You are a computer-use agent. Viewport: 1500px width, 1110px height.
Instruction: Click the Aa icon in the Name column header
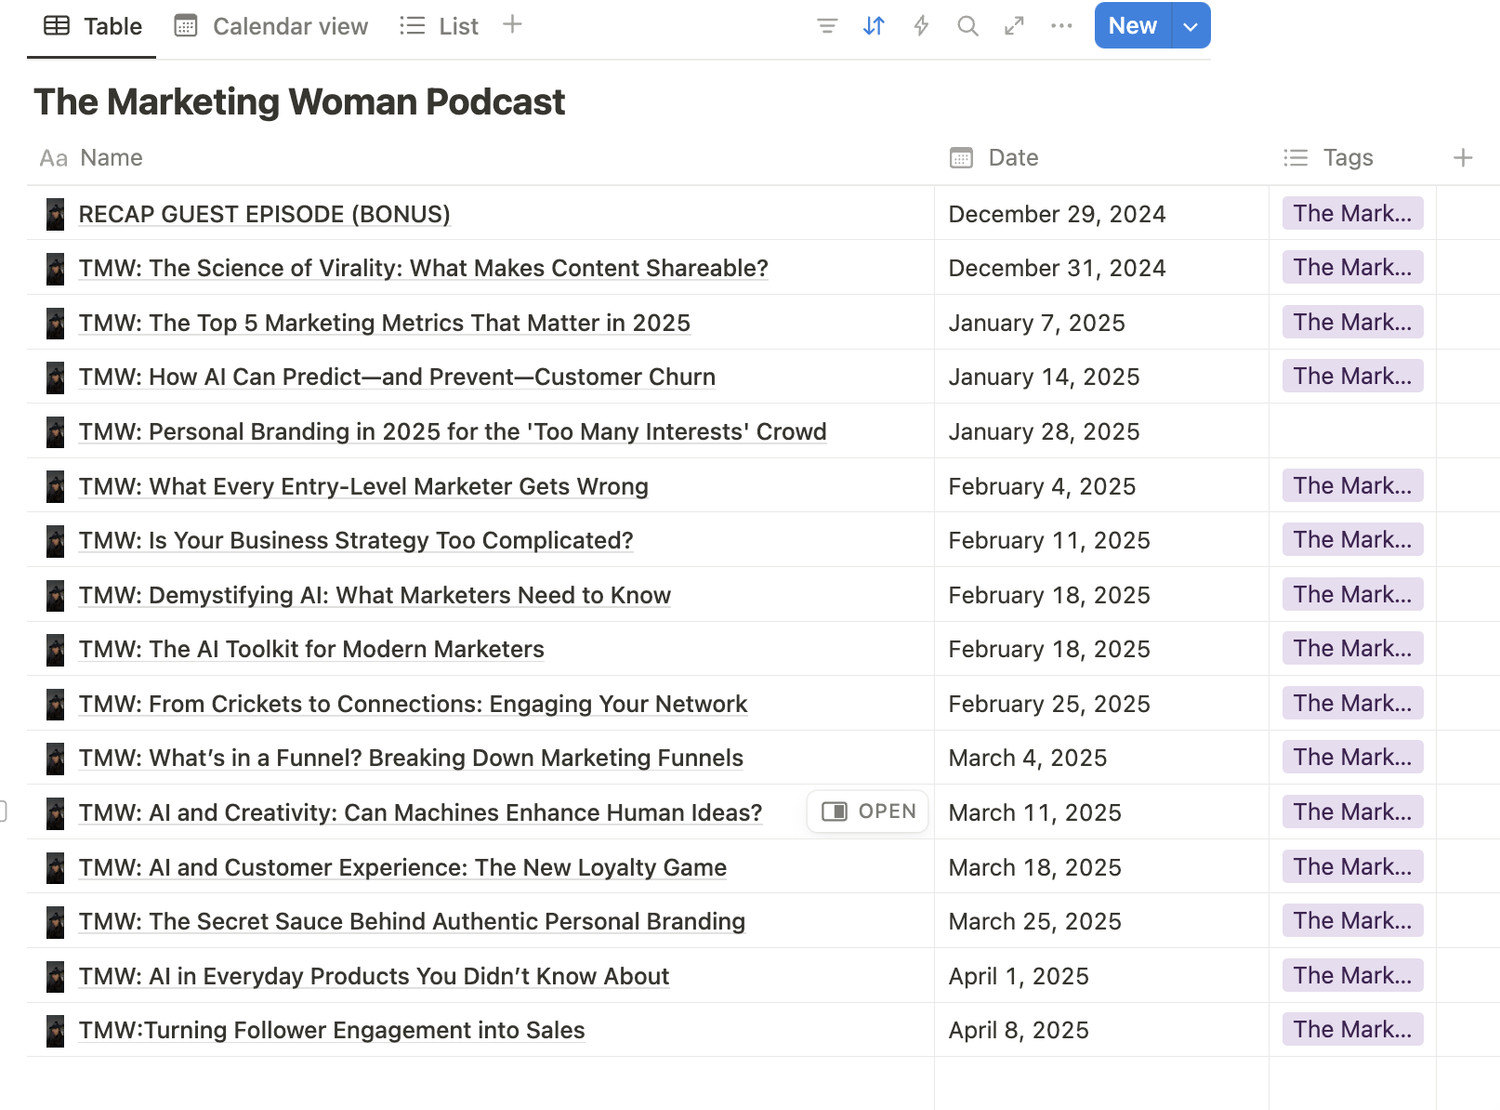point(53,158)
